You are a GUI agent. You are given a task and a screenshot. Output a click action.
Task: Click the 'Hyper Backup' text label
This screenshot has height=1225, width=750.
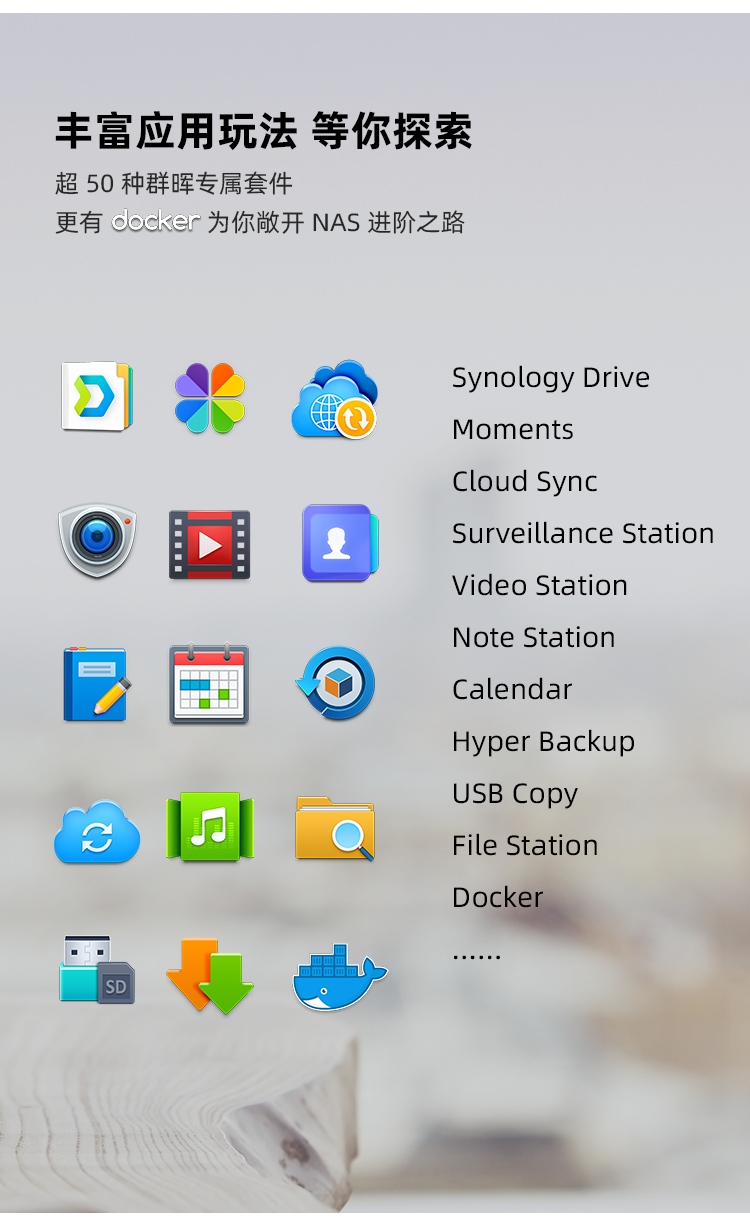coord(544,741)
